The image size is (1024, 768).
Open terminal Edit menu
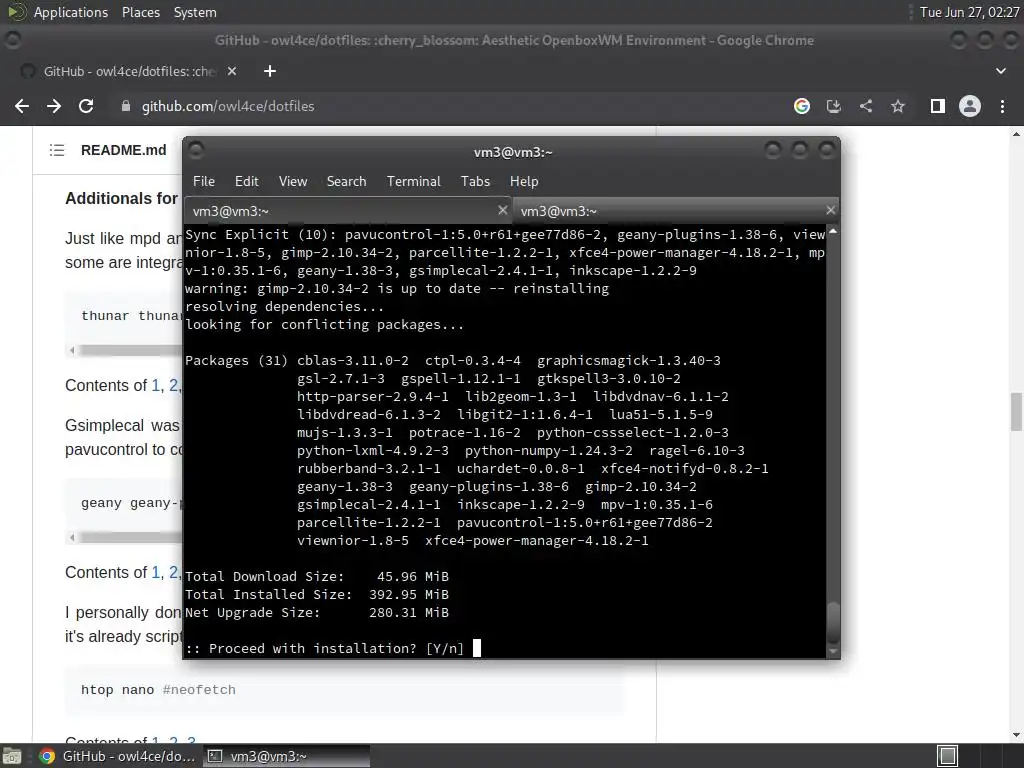point(246,182)
